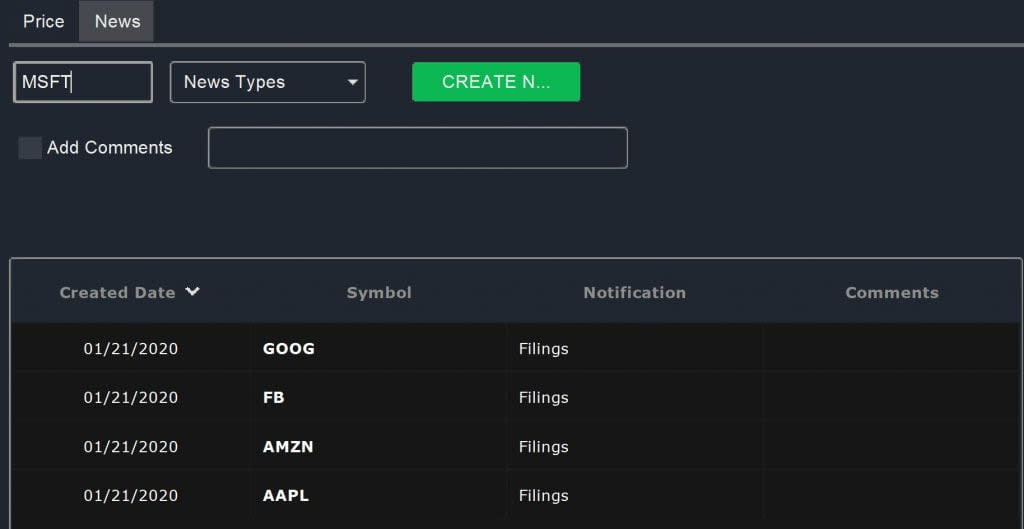
Task: Enable the Add Comments checkbox
Action: coord(30,148)
